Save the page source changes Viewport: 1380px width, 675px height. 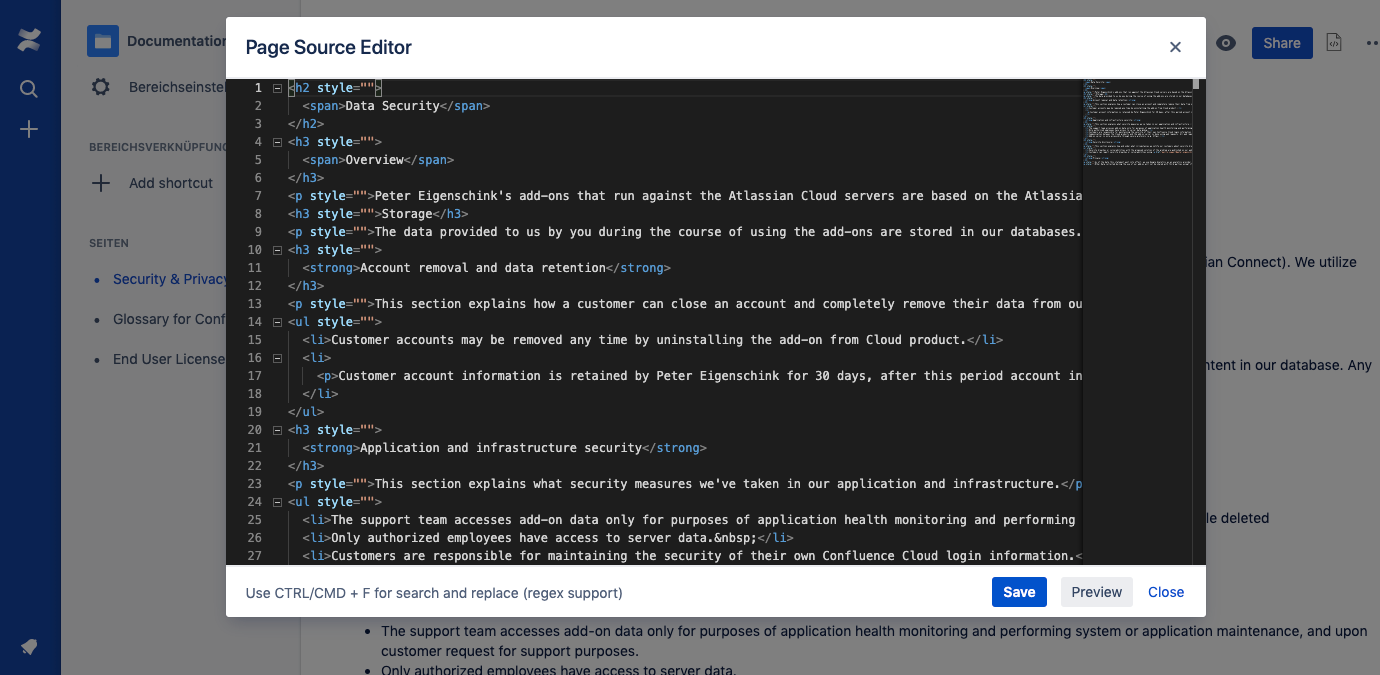tap(1019, 592)
